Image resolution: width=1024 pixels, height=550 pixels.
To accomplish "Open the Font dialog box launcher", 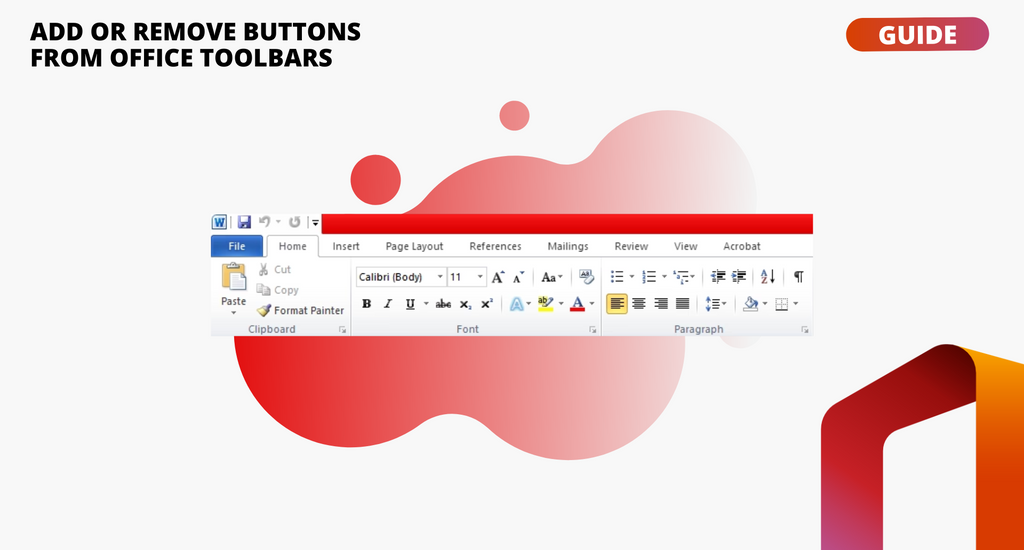I will pos(593,329).
